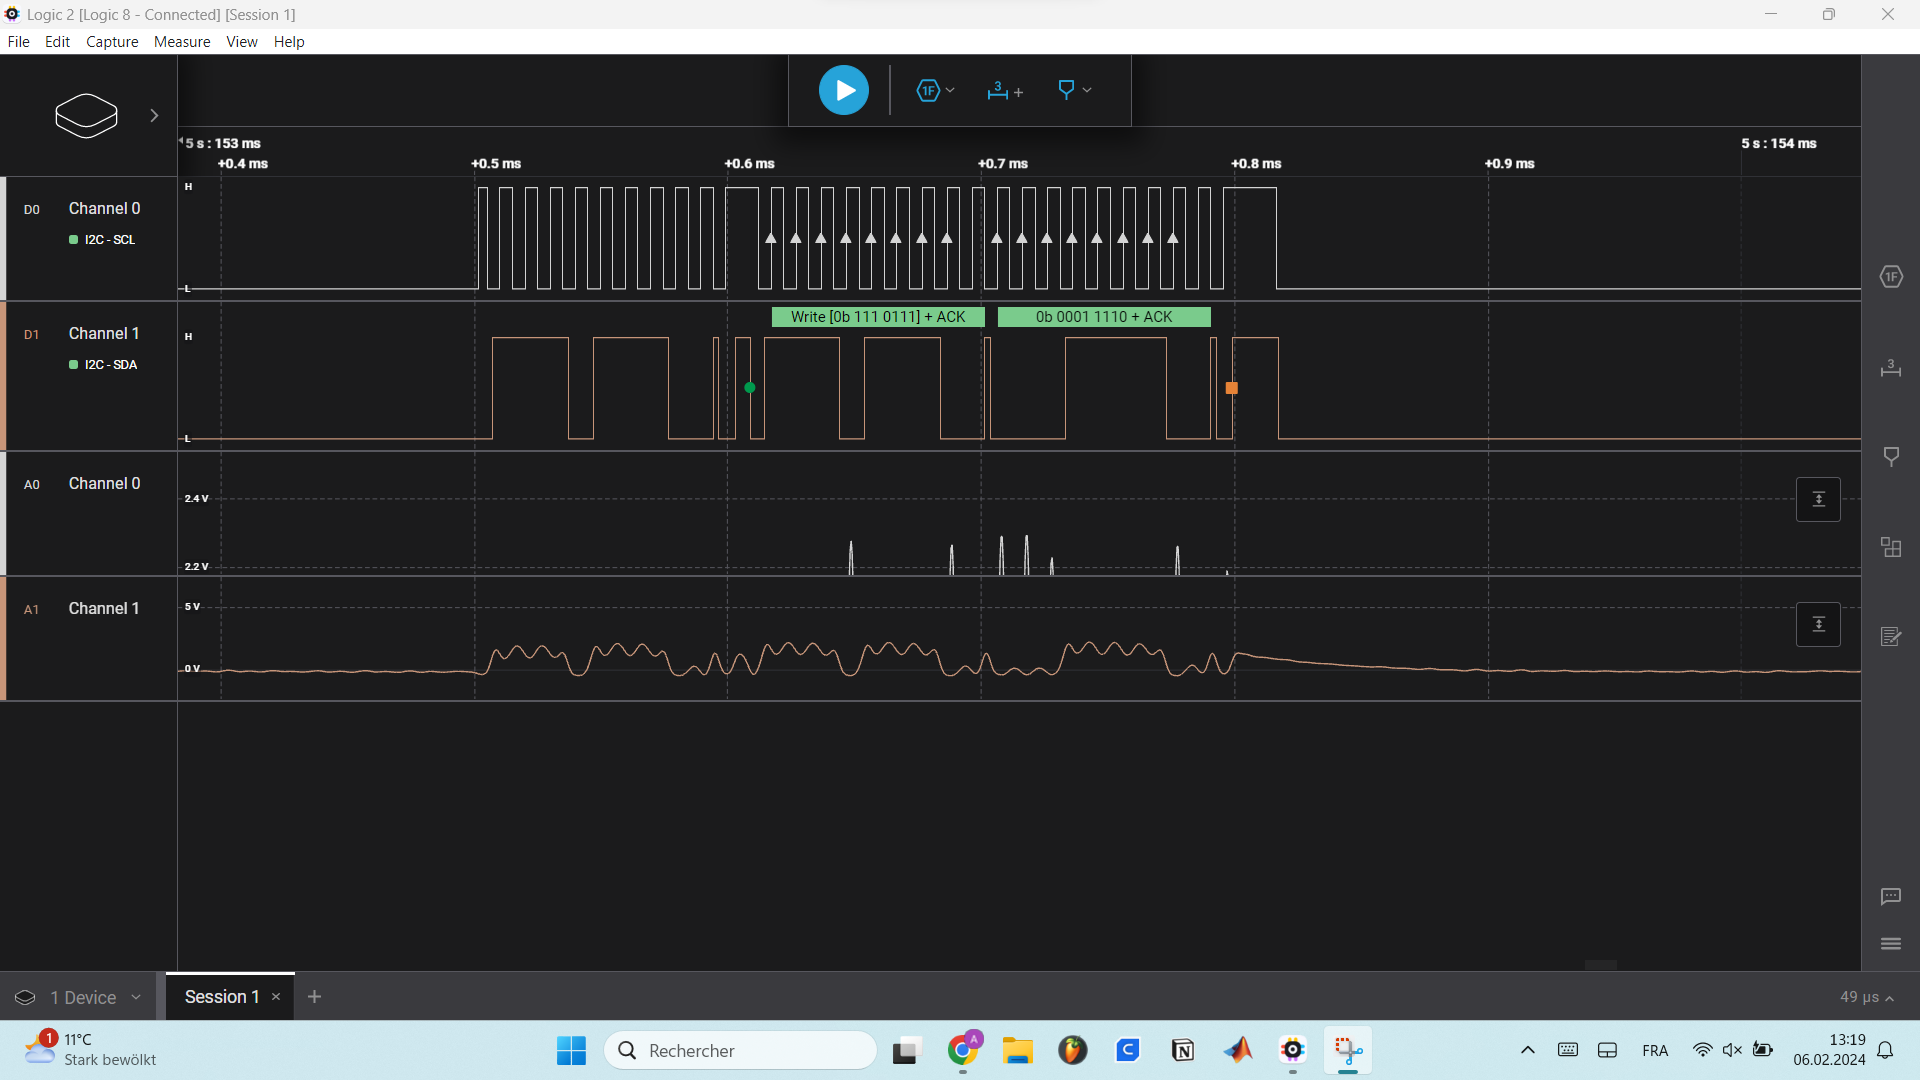Add a timing measurement from the top toolbar
Viewport: 1920px width, 1080px height.
[1004, 90]
